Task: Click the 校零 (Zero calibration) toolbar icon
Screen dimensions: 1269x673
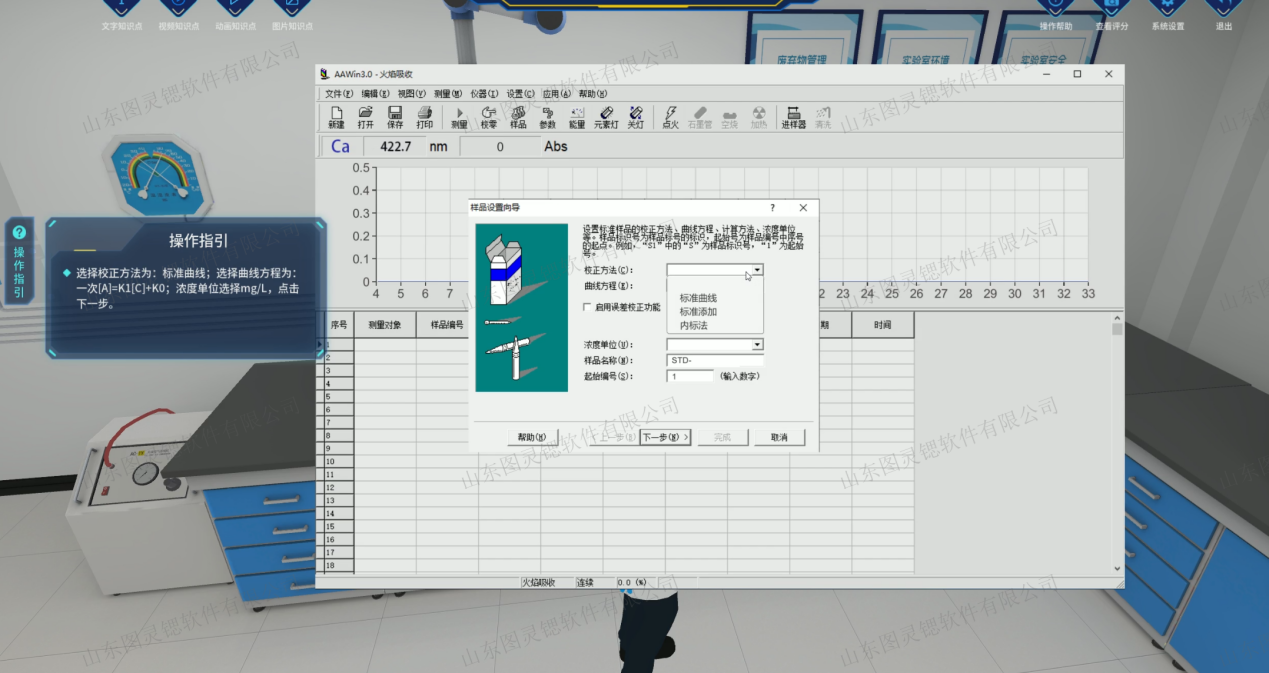Action: coord(488,117)
